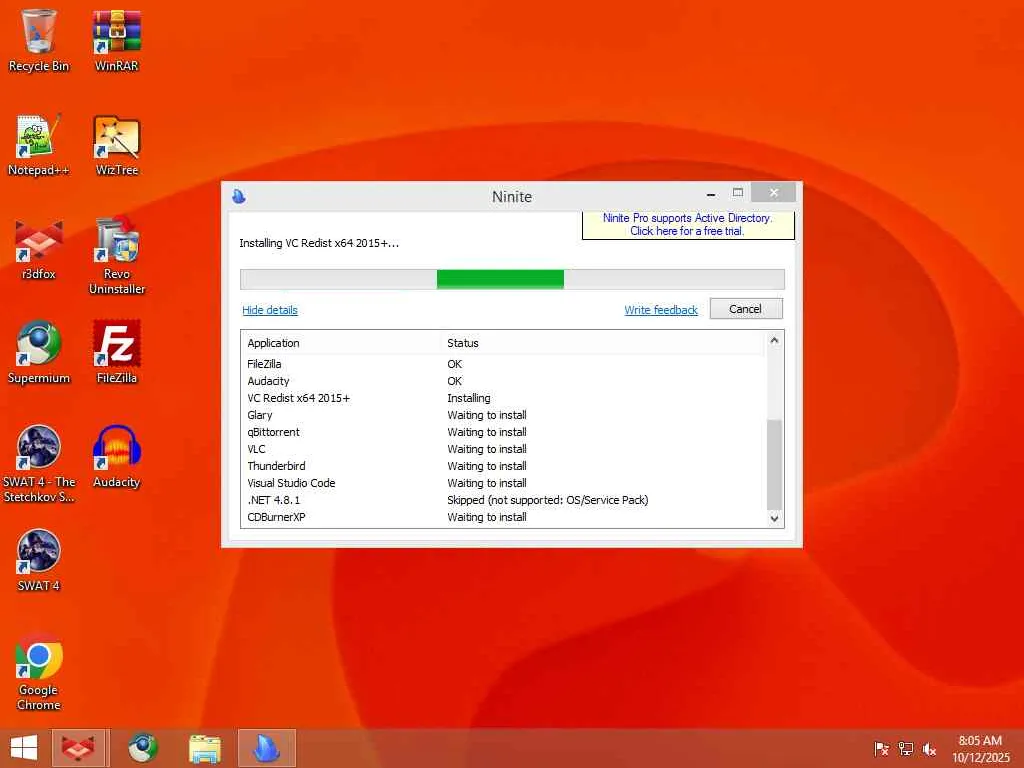The height and width of the screenshot is (768, 1024).
Task: Minimize the Ninite window
Action: 711,194
